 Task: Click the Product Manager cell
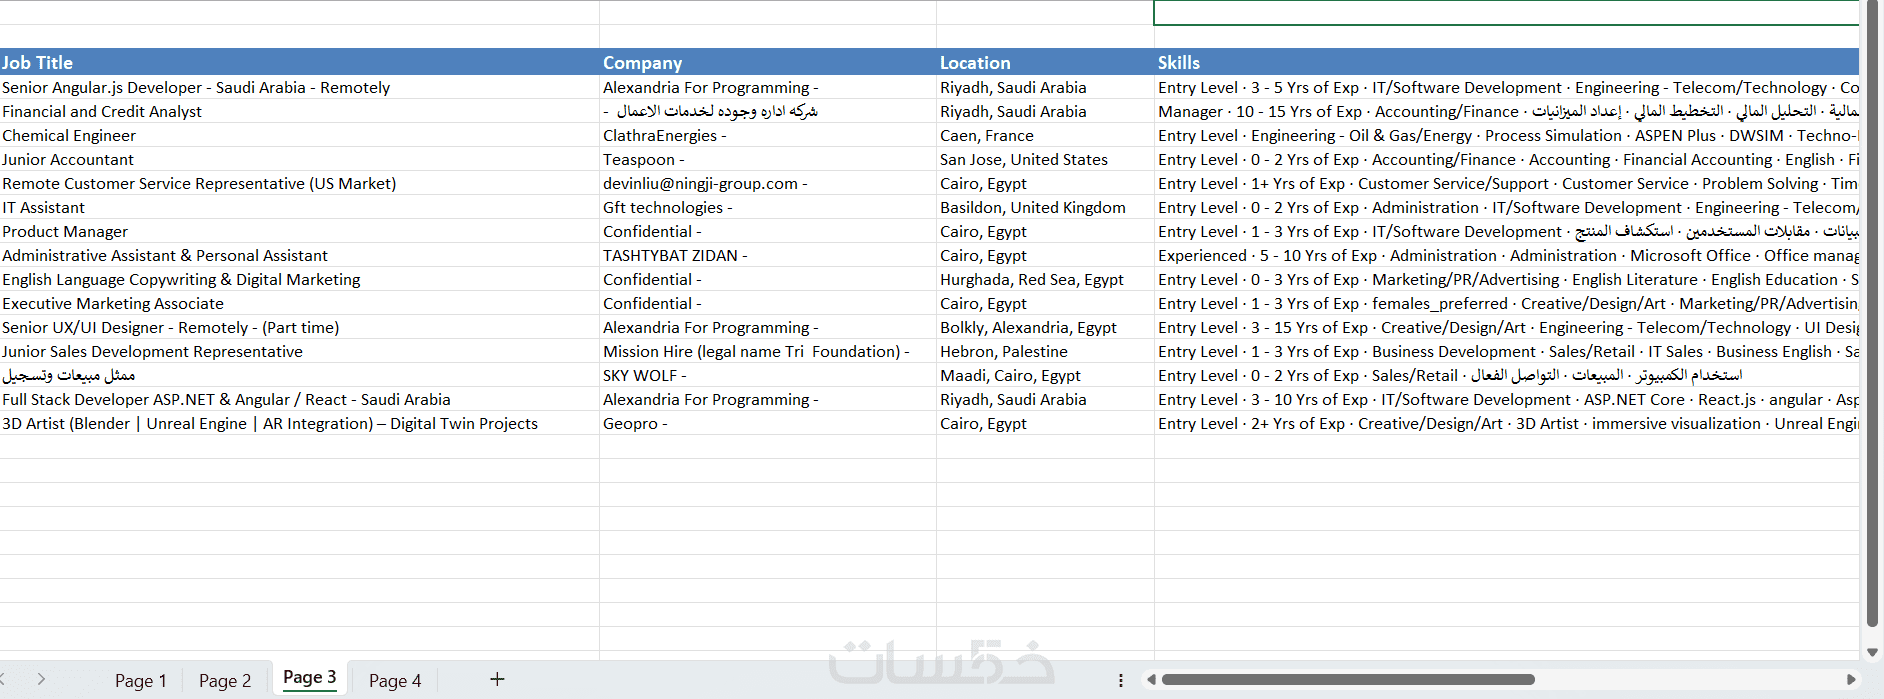point(299,231)
